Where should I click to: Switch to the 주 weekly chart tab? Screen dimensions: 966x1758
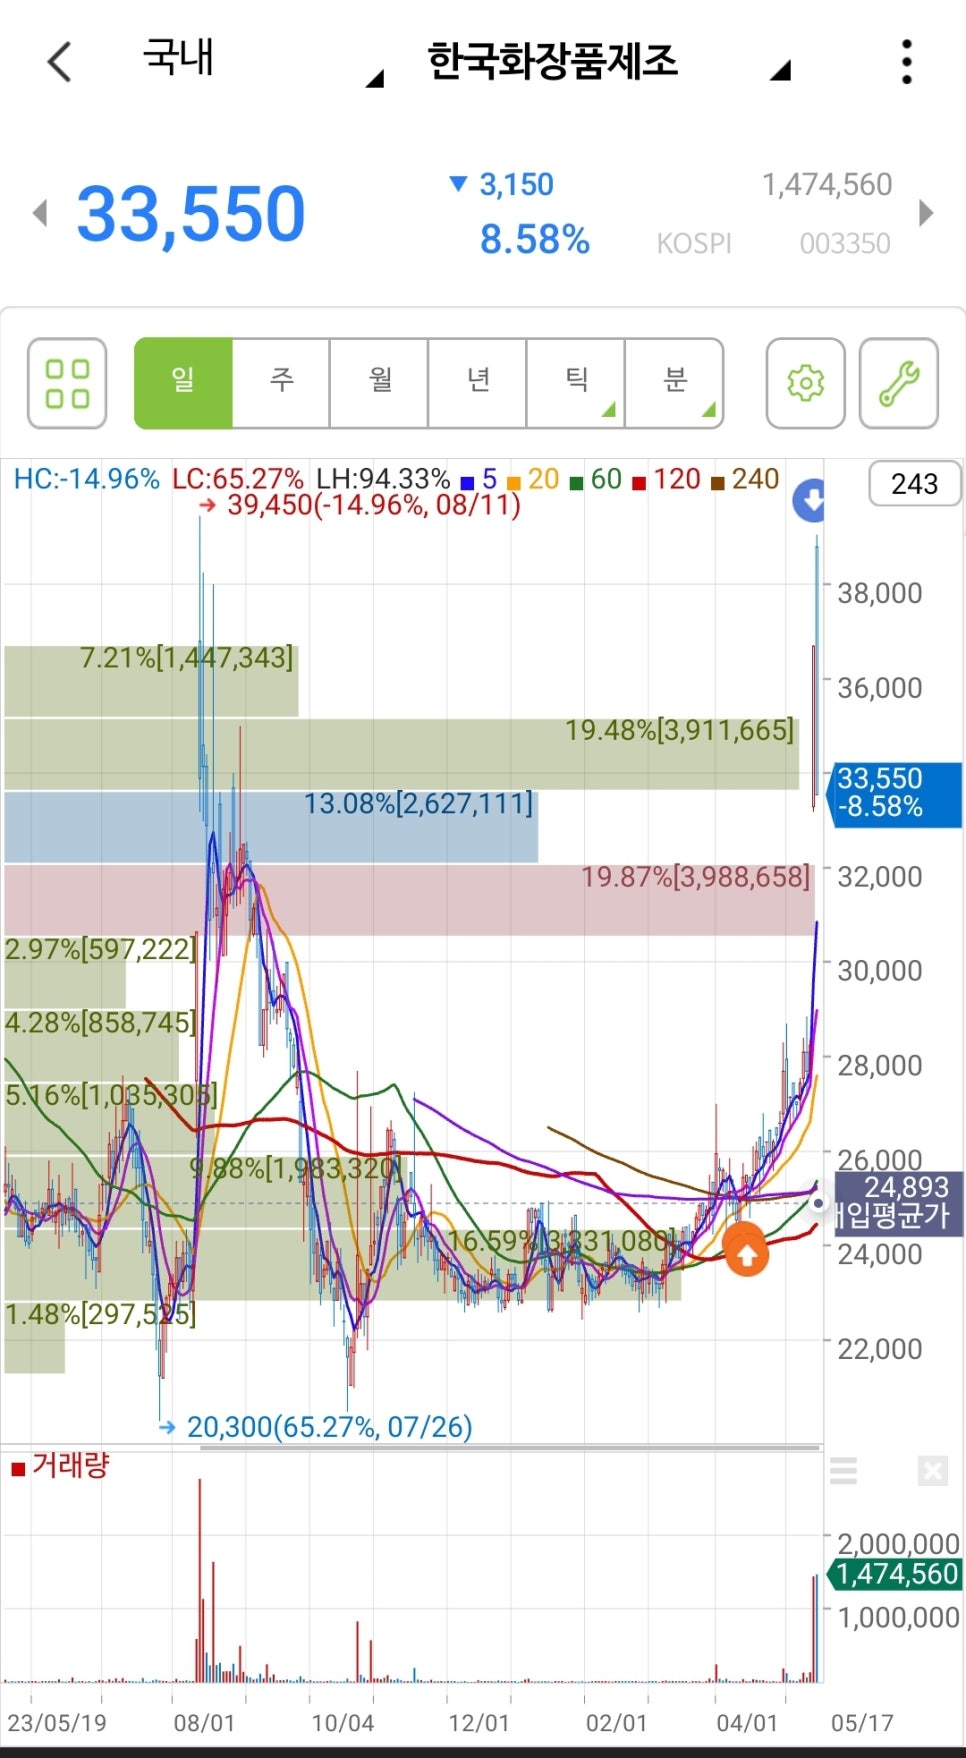(x=281, y=384)
